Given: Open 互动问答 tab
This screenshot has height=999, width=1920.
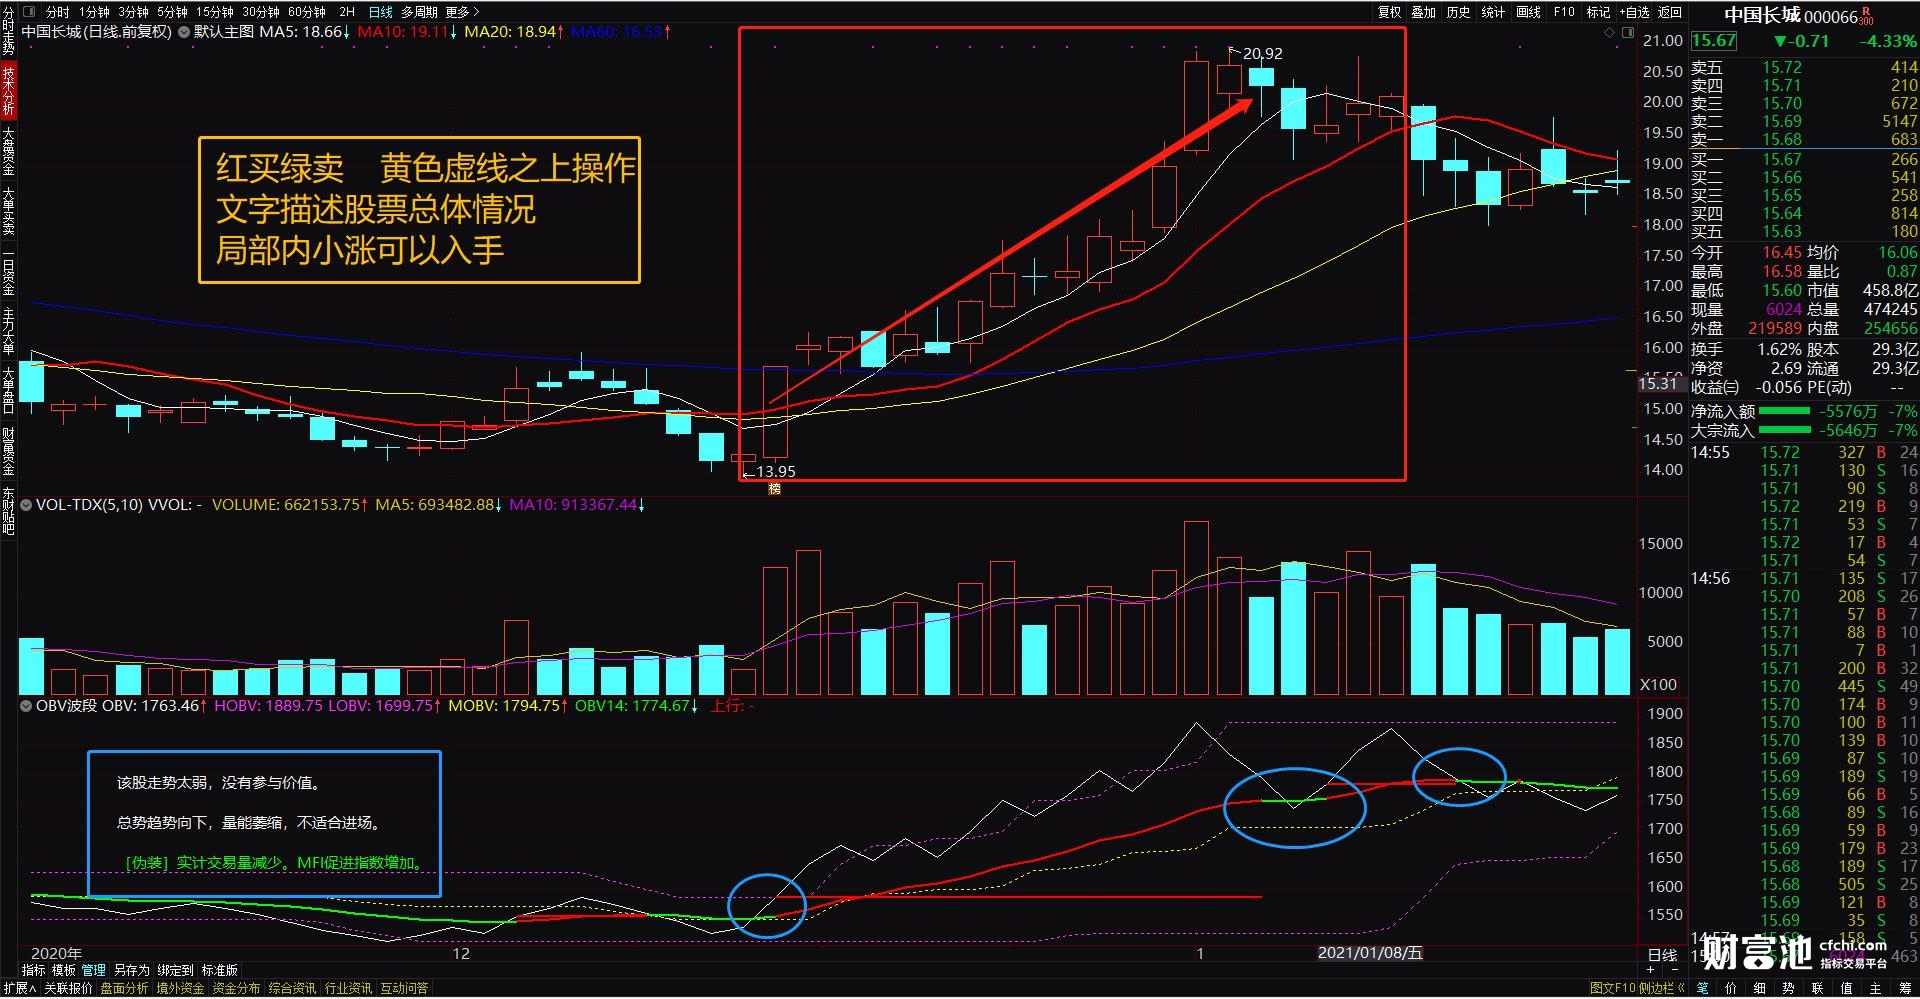Looking at the screenshot, I should (404, 988).
